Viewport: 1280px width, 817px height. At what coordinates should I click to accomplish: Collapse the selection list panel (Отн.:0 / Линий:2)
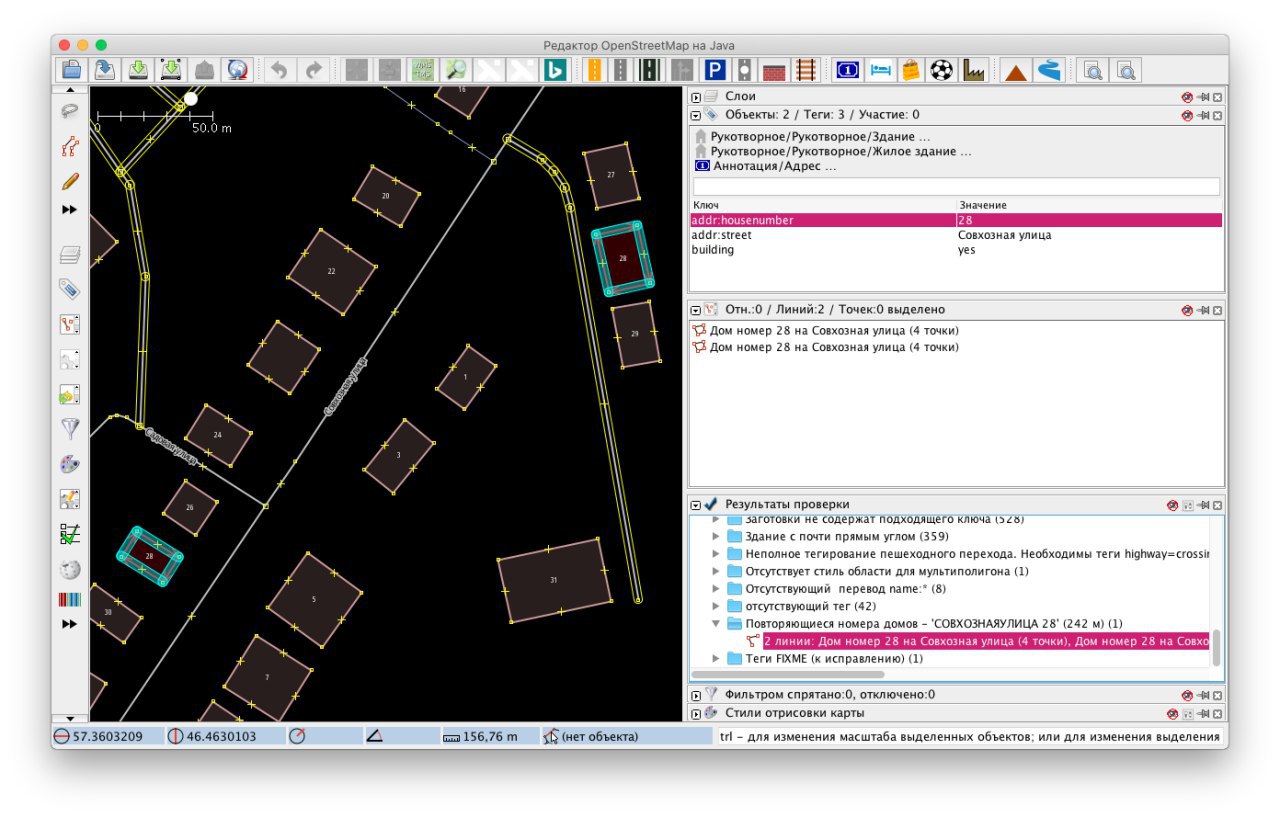click(x=696, y=310)
